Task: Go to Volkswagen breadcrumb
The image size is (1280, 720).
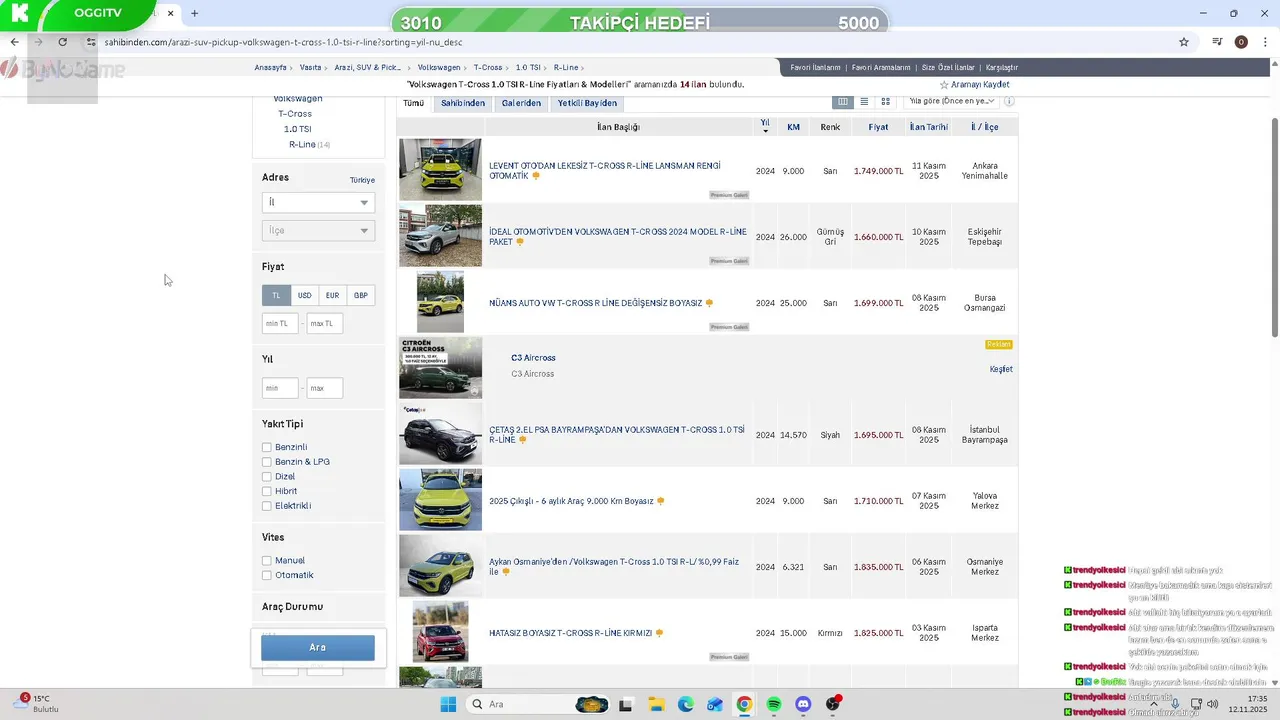Action: point(439,67)
